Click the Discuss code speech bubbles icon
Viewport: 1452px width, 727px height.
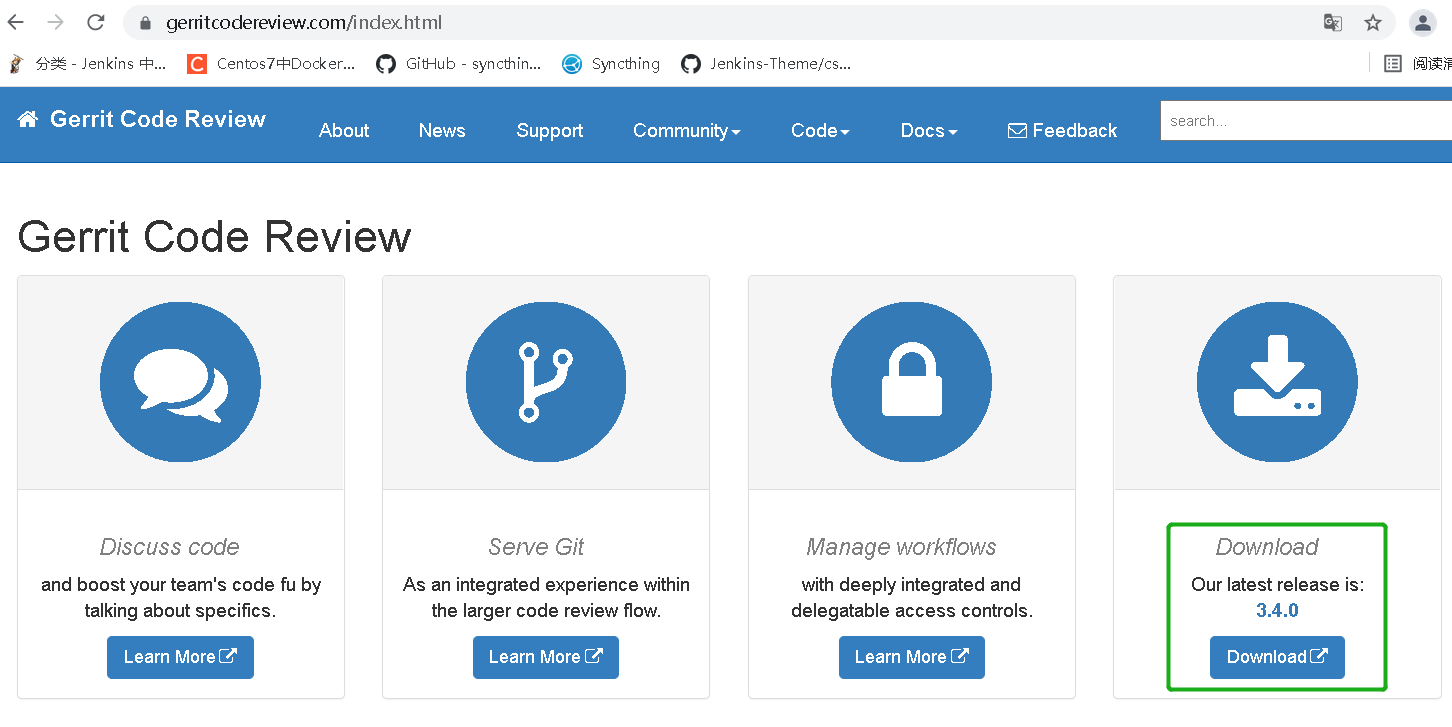coord(181,382)
